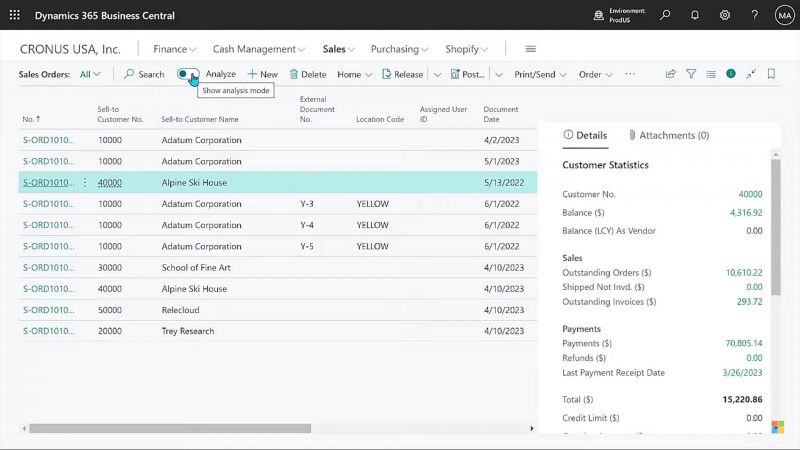The image size is (800, 450).
Task: Sort by Document Date column header
Action: coord(501,114)
